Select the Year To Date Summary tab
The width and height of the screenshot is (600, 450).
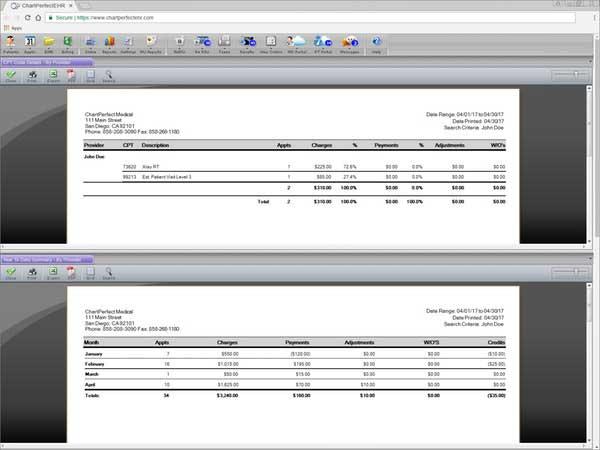point(47,259)
